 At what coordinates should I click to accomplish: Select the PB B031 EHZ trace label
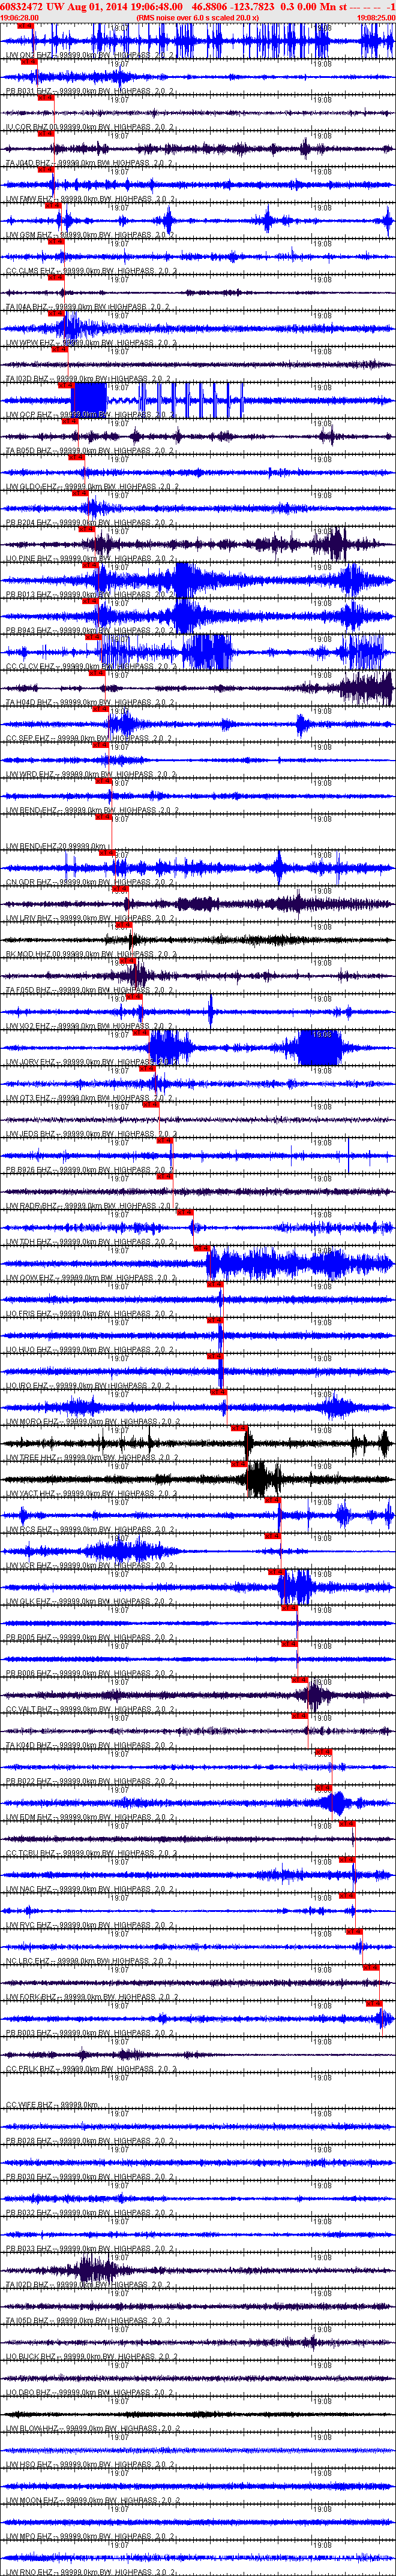(x=91, y=91)
